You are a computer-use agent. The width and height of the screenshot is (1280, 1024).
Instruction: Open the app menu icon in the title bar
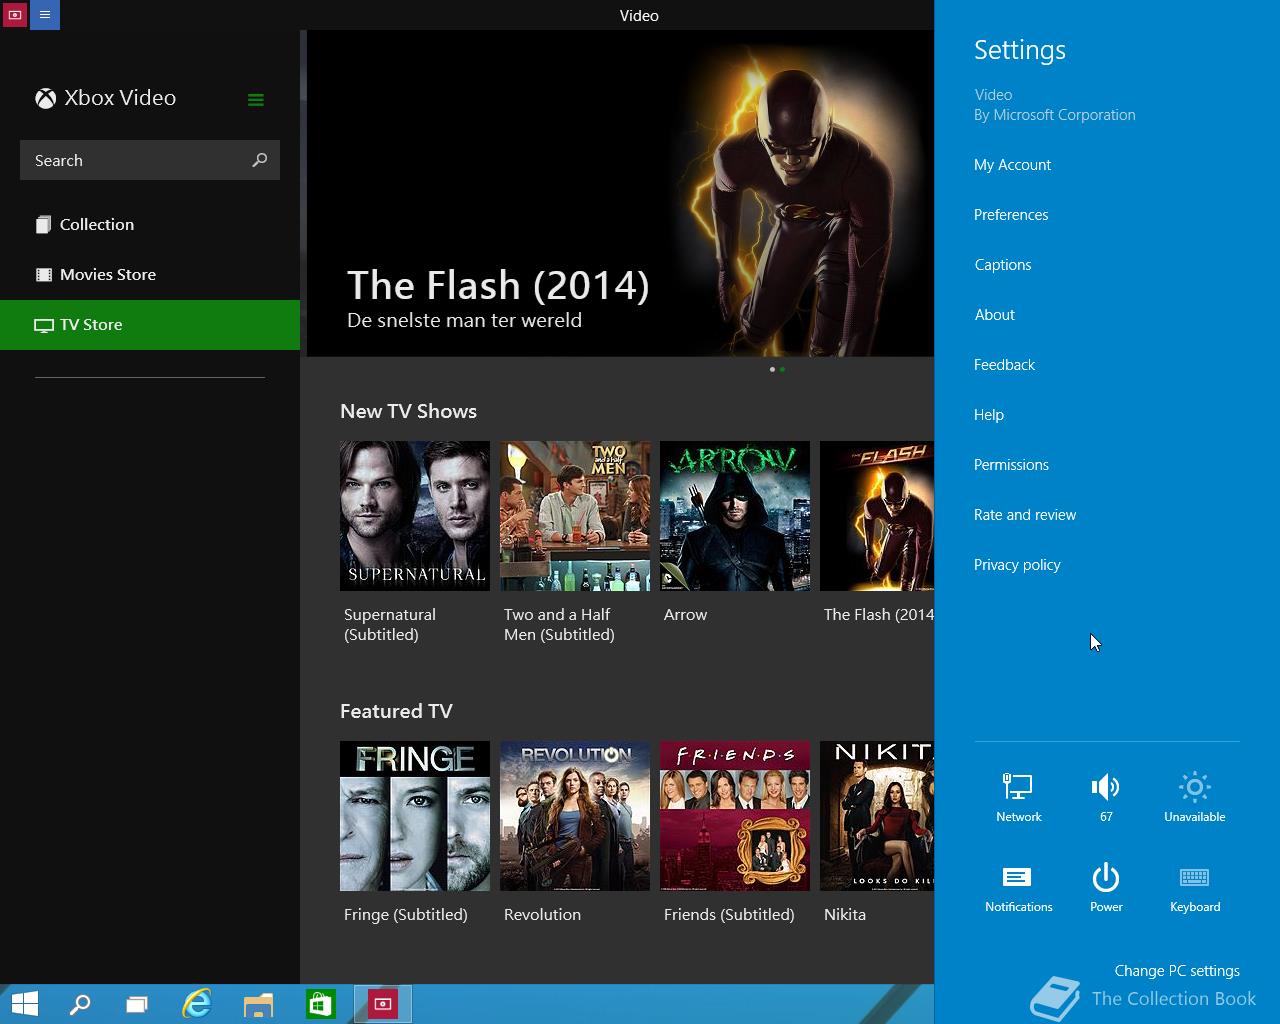(x=44, y=15)
